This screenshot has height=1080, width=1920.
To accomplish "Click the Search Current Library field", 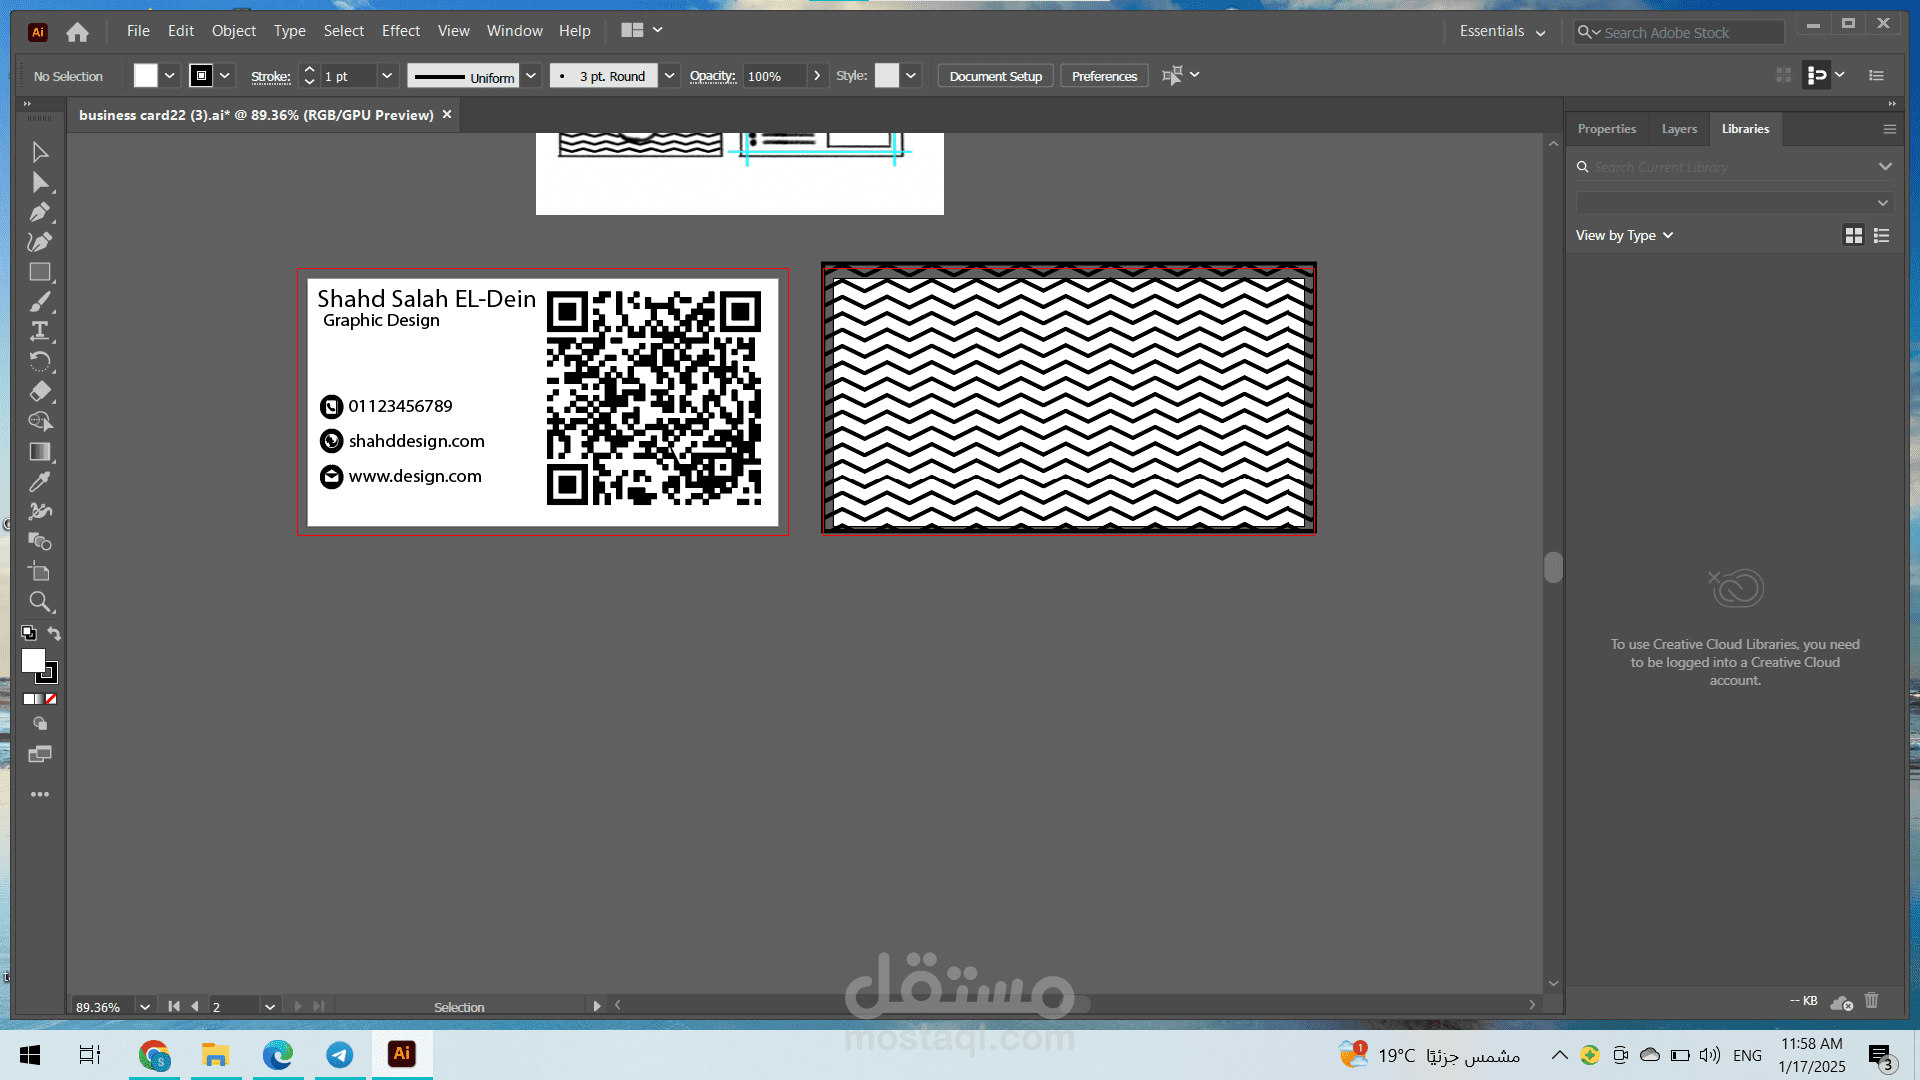I will 1735,167.
